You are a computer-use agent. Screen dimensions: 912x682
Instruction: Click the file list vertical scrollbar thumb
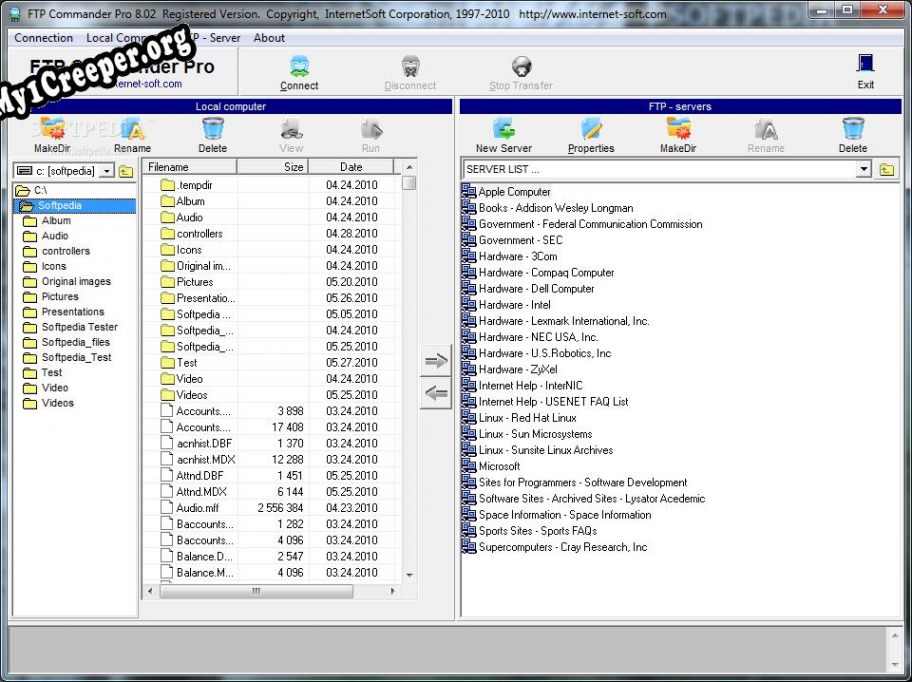[409, 183]
